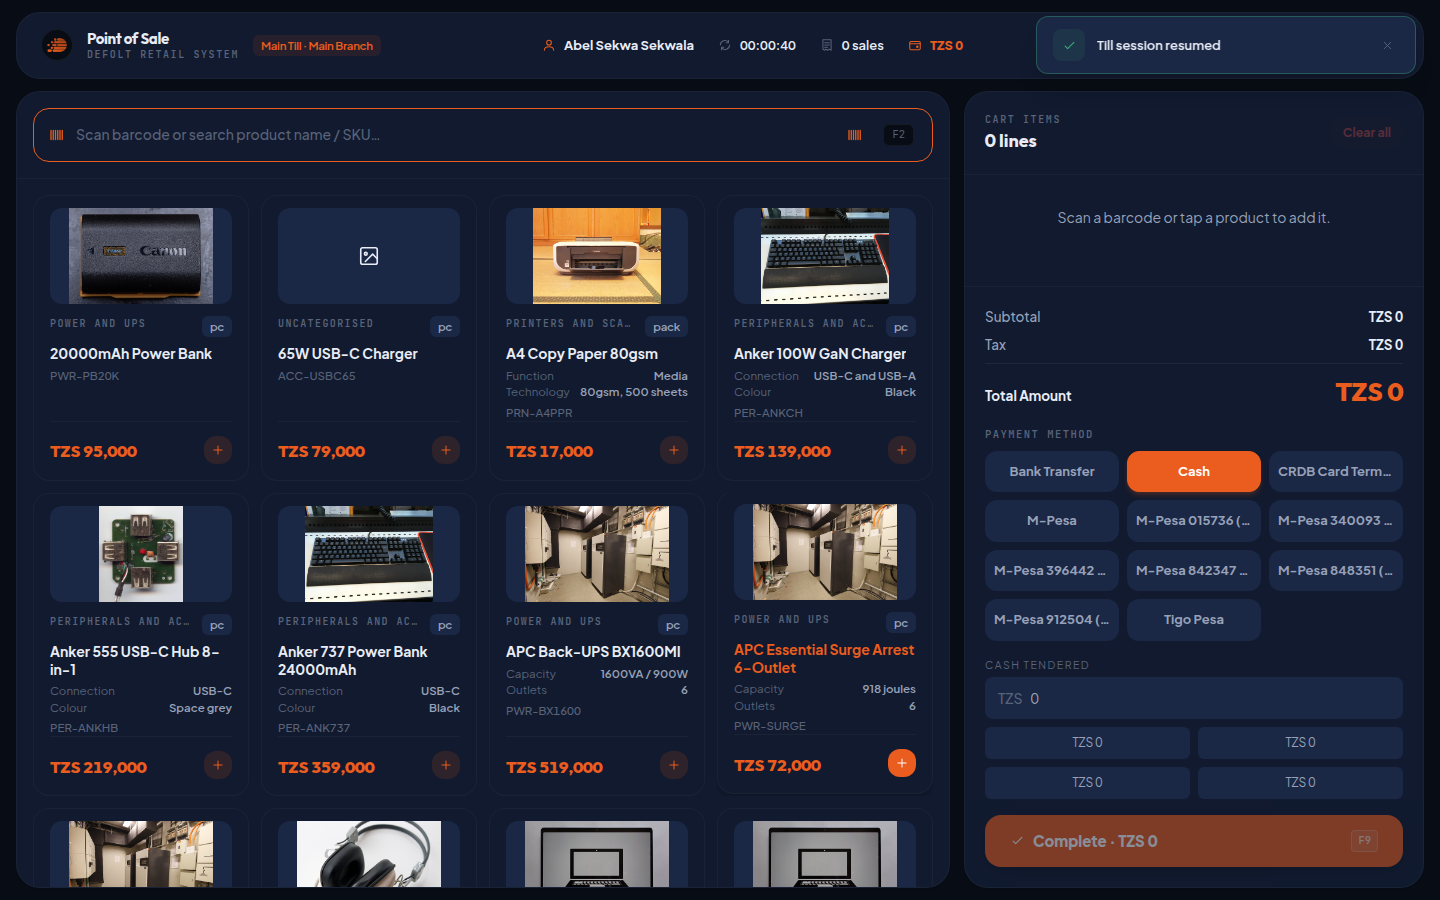Click the placeholder image icon on 65W USB-C Charger
Screen dimensions: 1440x900
pos(369,256)
